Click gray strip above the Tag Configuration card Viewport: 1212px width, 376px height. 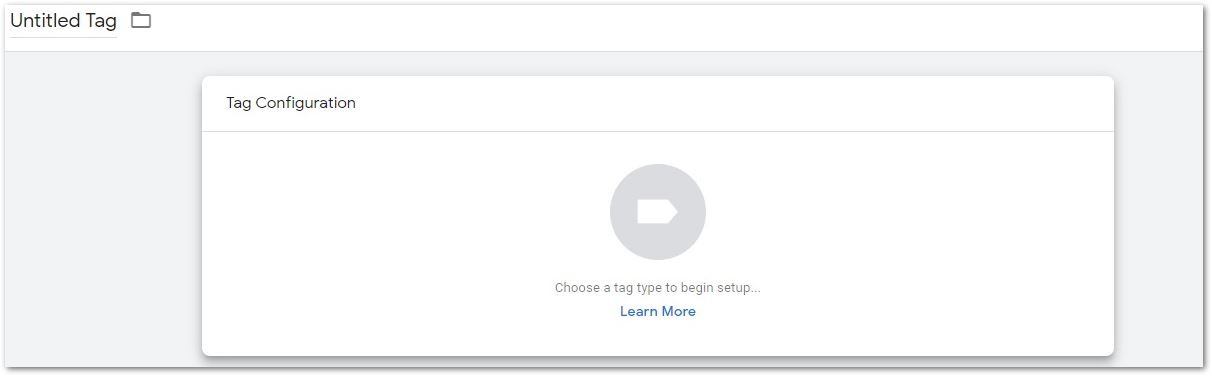coord(658,64)
